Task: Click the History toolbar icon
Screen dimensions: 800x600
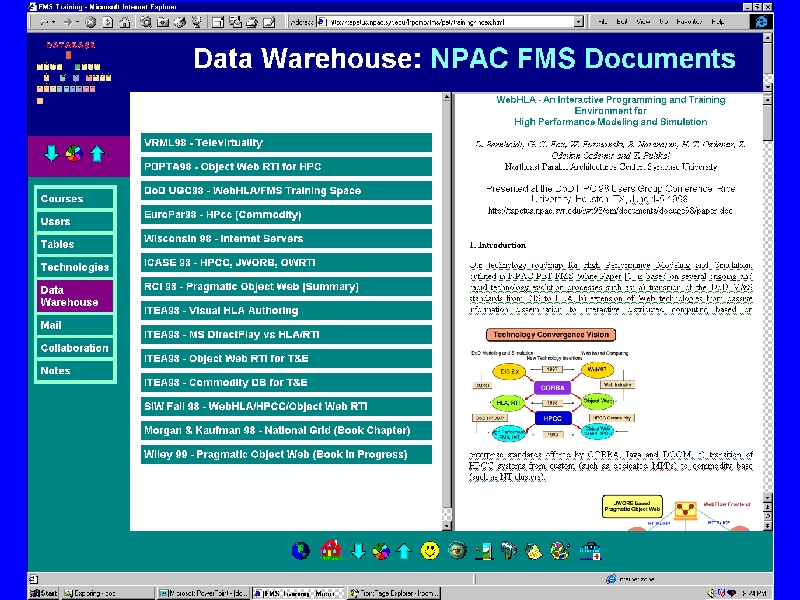Action: 180,22
